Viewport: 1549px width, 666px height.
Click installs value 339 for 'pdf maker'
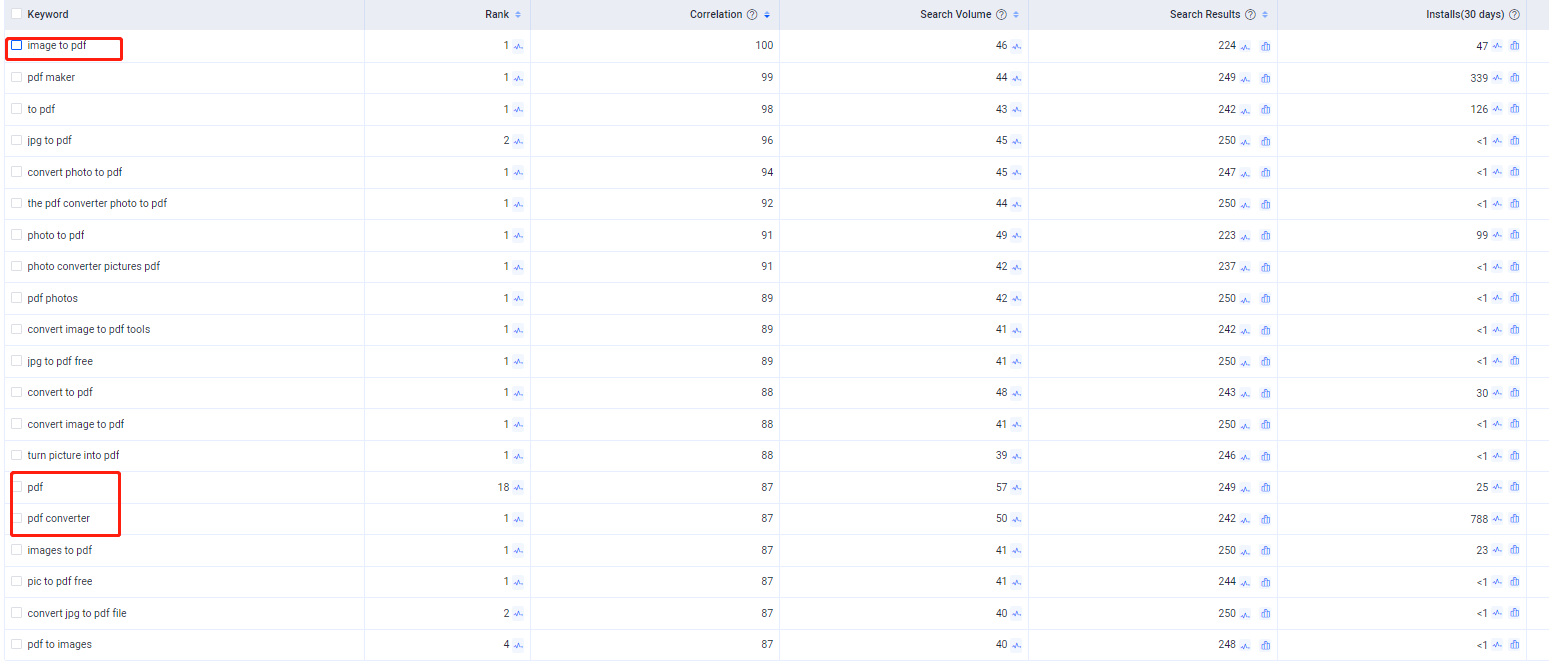tap(1479, 78)
